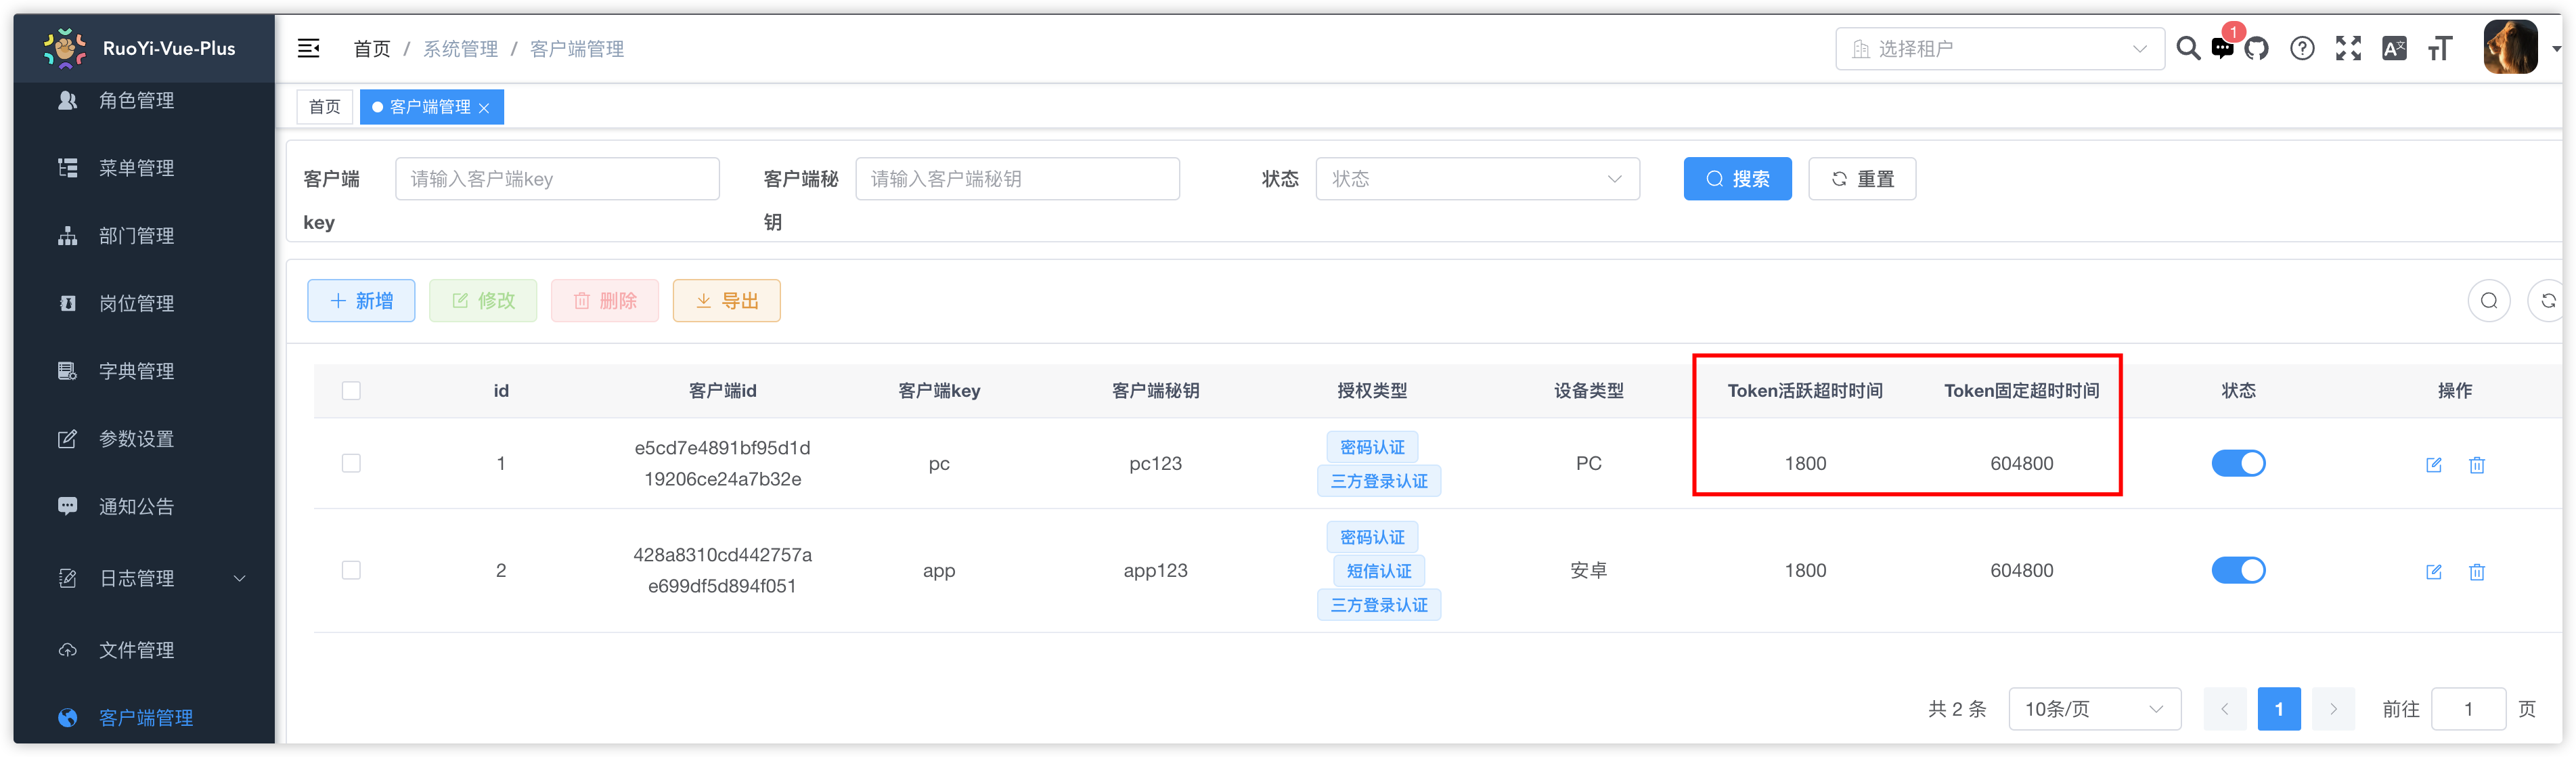
Task: Click the 请输入客户端key input field
Action: 557,178
